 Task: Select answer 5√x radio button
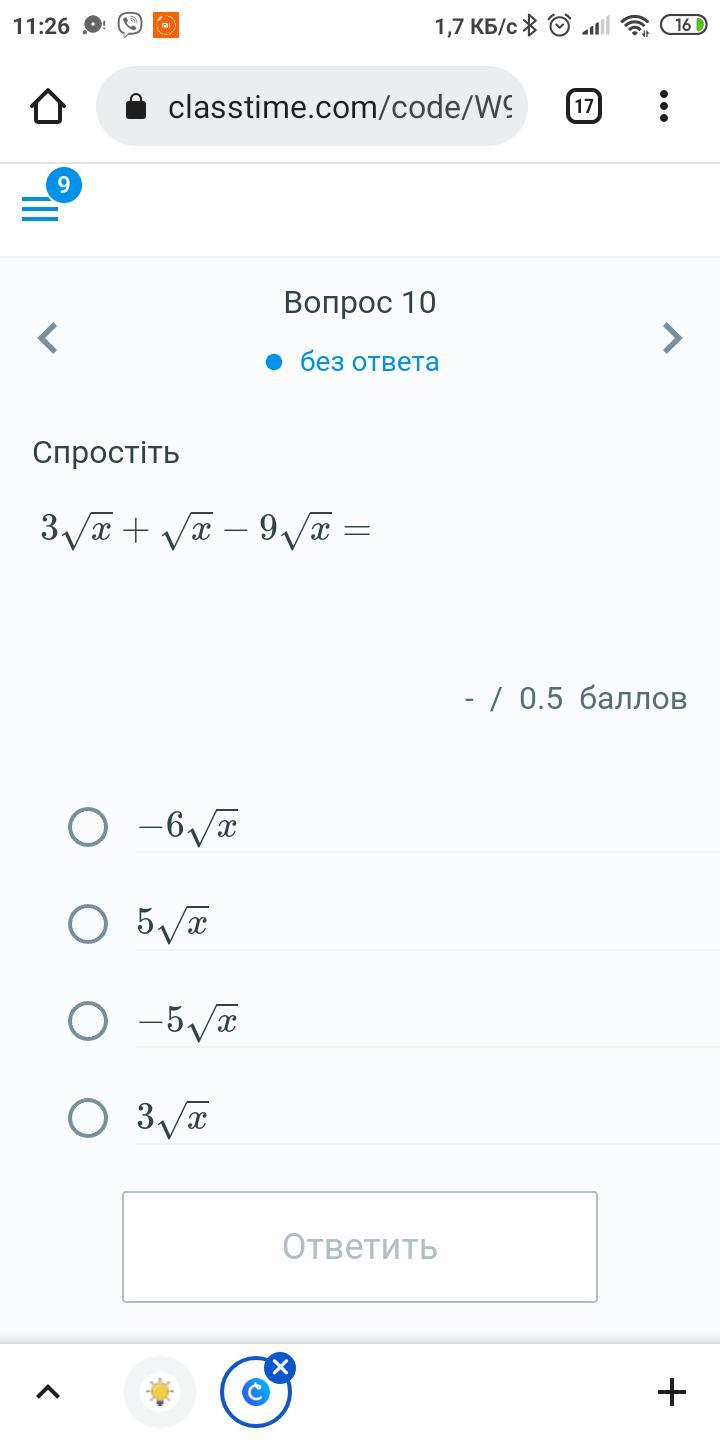click(88, 924)
